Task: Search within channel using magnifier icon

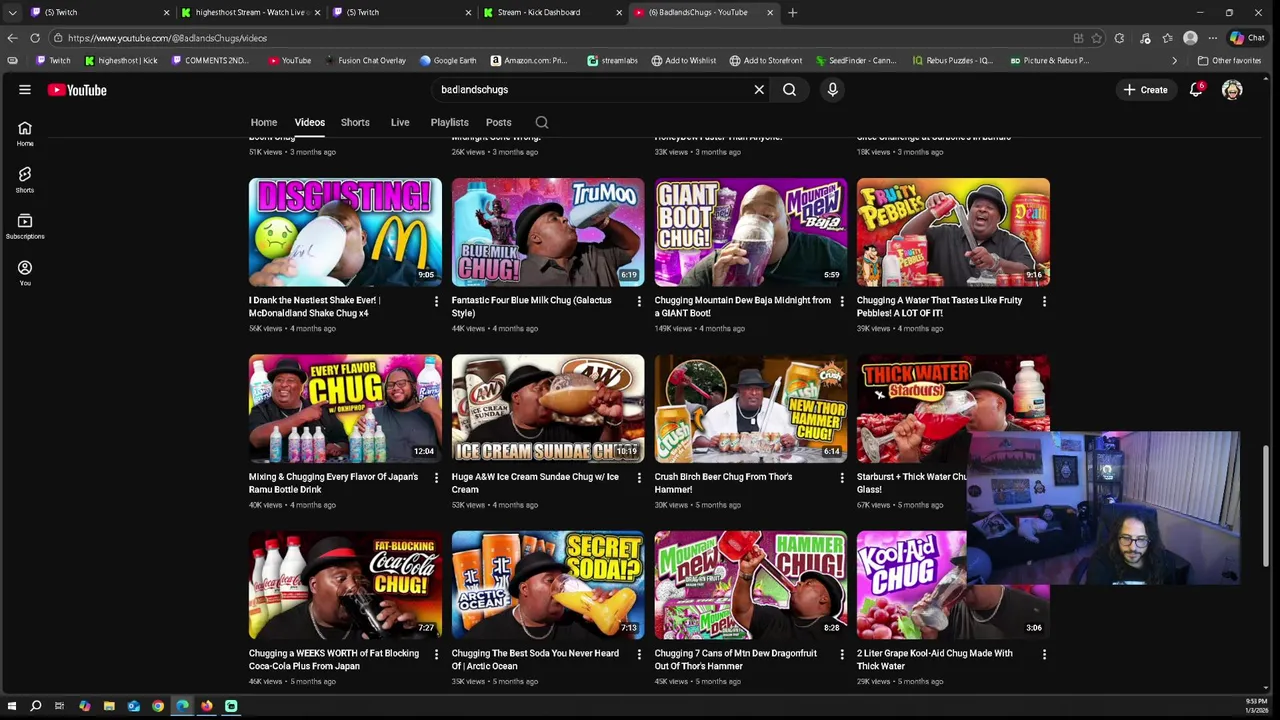Action: (x=542, y=122)
